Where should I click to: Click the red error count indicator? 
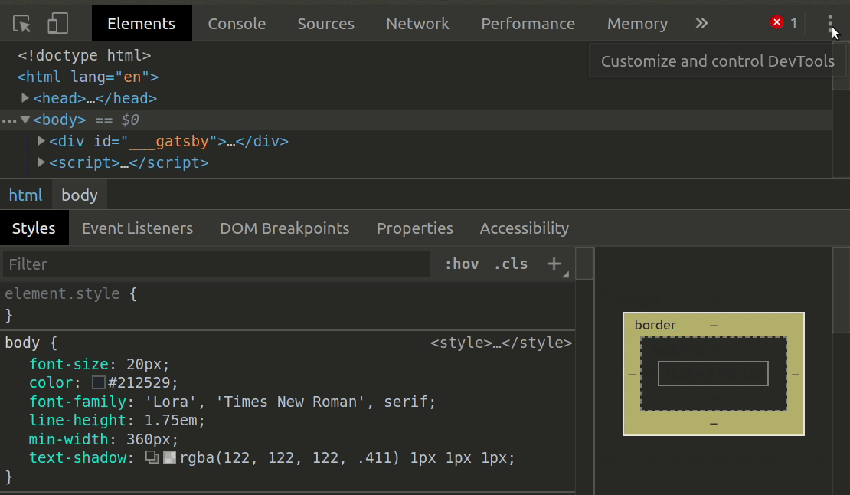pos(783,23)
